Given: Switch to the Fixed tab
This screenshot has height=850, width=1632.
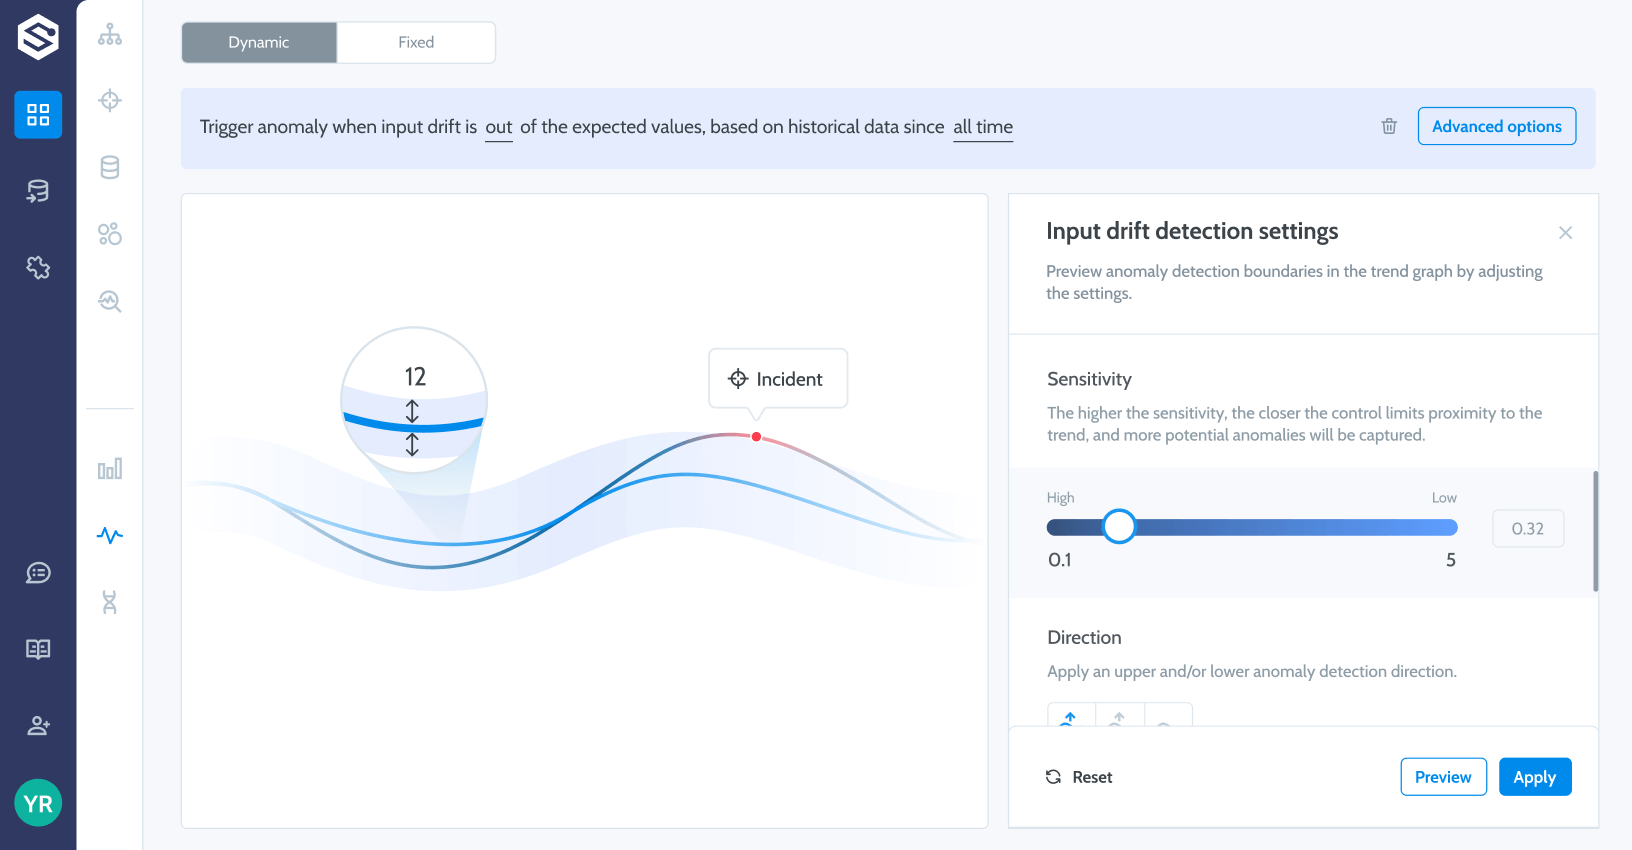Looking at the screenshot, I should click(x=416, y=42).
